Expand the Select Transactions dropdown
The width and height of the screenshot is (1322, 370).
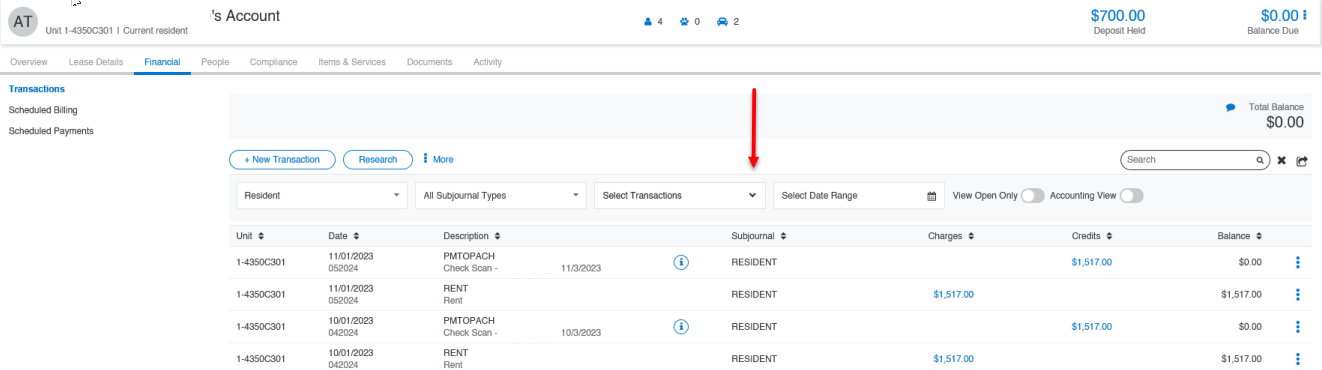[680, 196]
